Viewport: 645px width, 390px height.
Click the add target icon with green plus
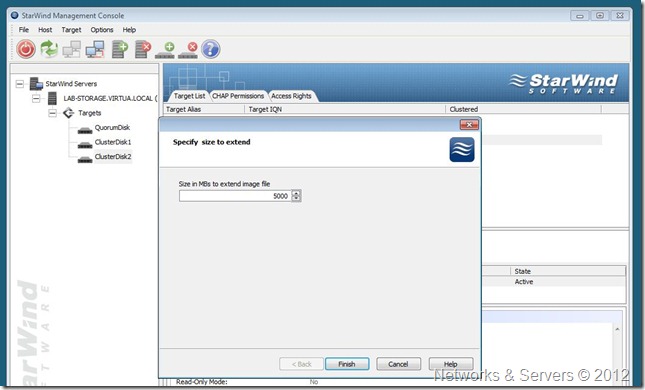(x=120, y=49)
